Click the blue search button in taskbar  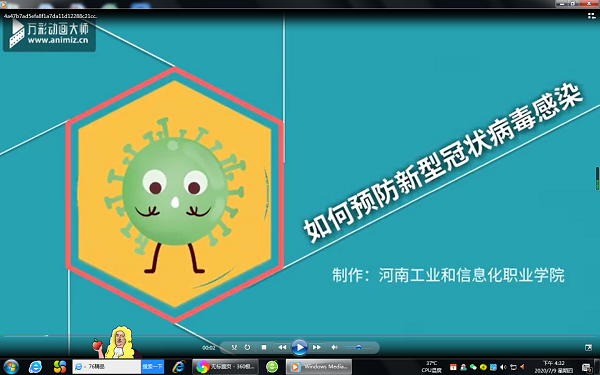(x=152, y=367)
